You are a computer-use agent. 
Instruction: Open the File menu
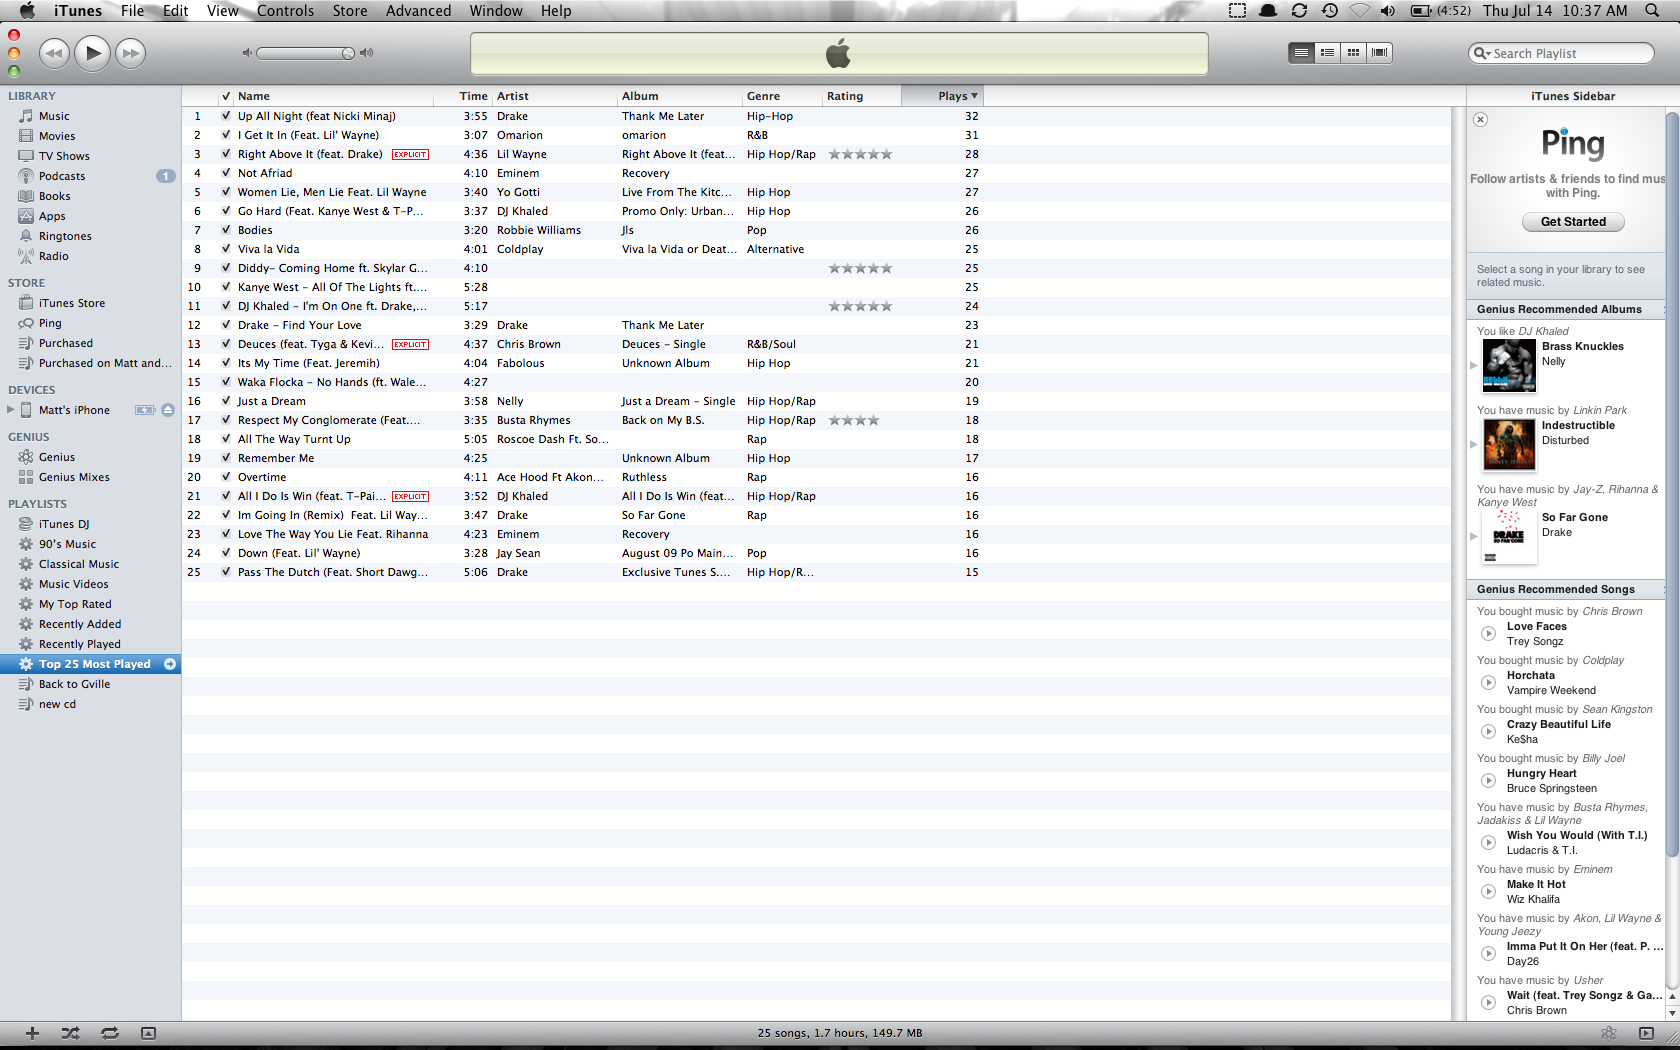132,11
